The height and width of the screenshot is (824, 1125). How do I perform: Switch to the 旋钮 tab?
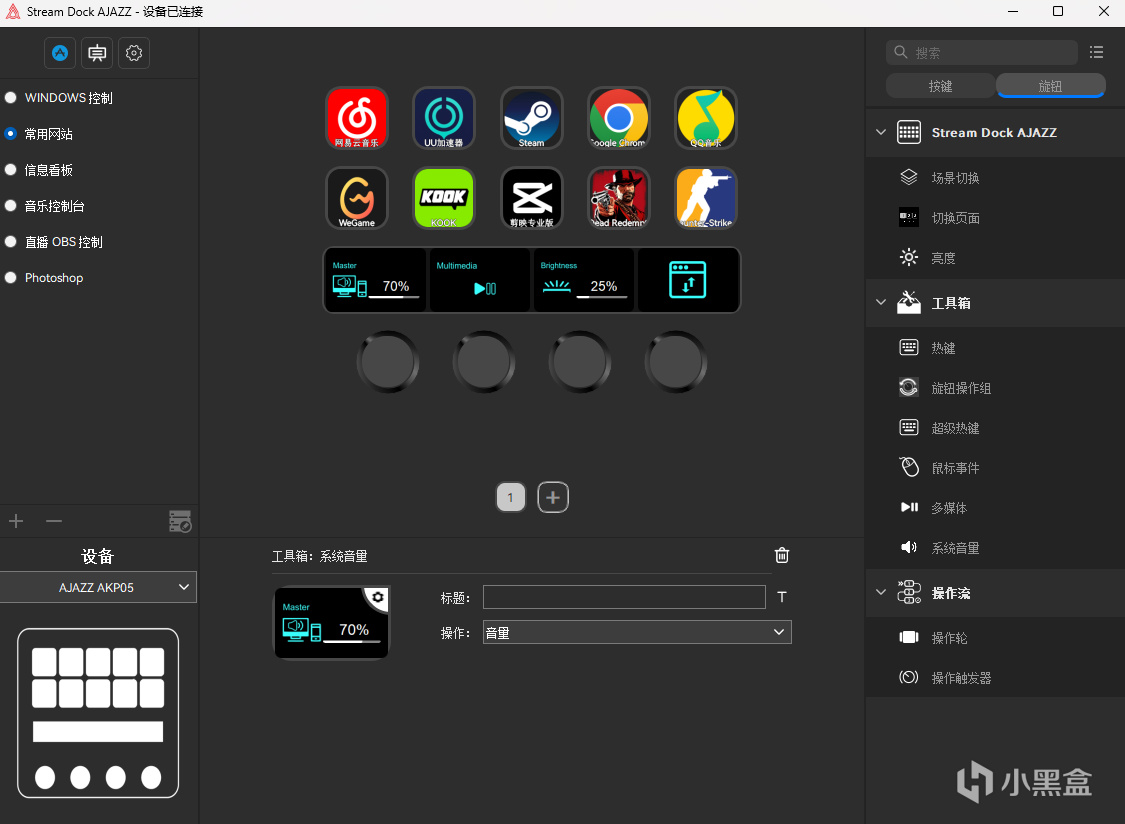point(1050,86)
